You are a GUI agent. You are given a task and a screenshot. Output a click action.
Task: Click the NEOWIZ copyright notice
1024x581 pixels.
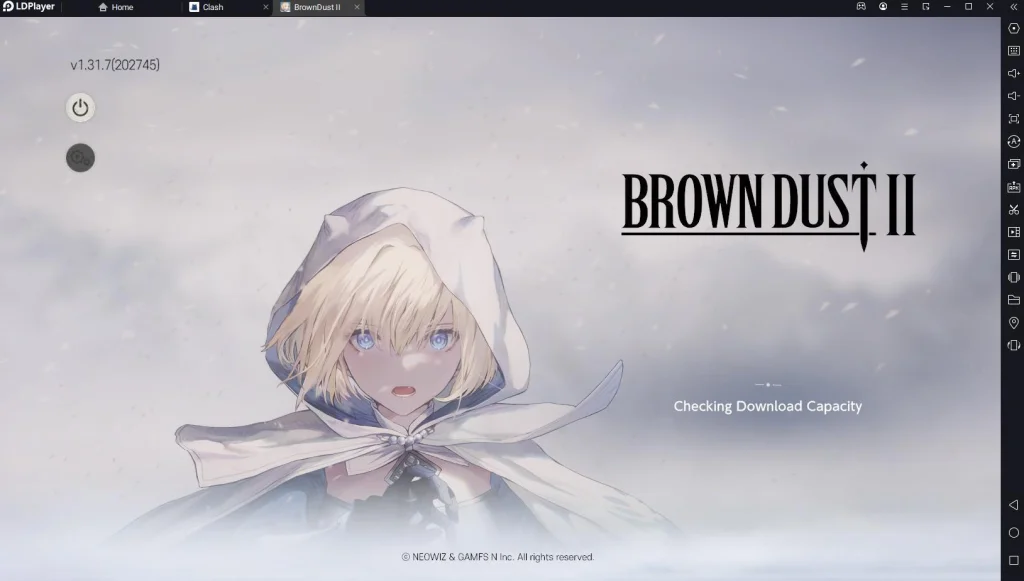click(x=498, y=557)
